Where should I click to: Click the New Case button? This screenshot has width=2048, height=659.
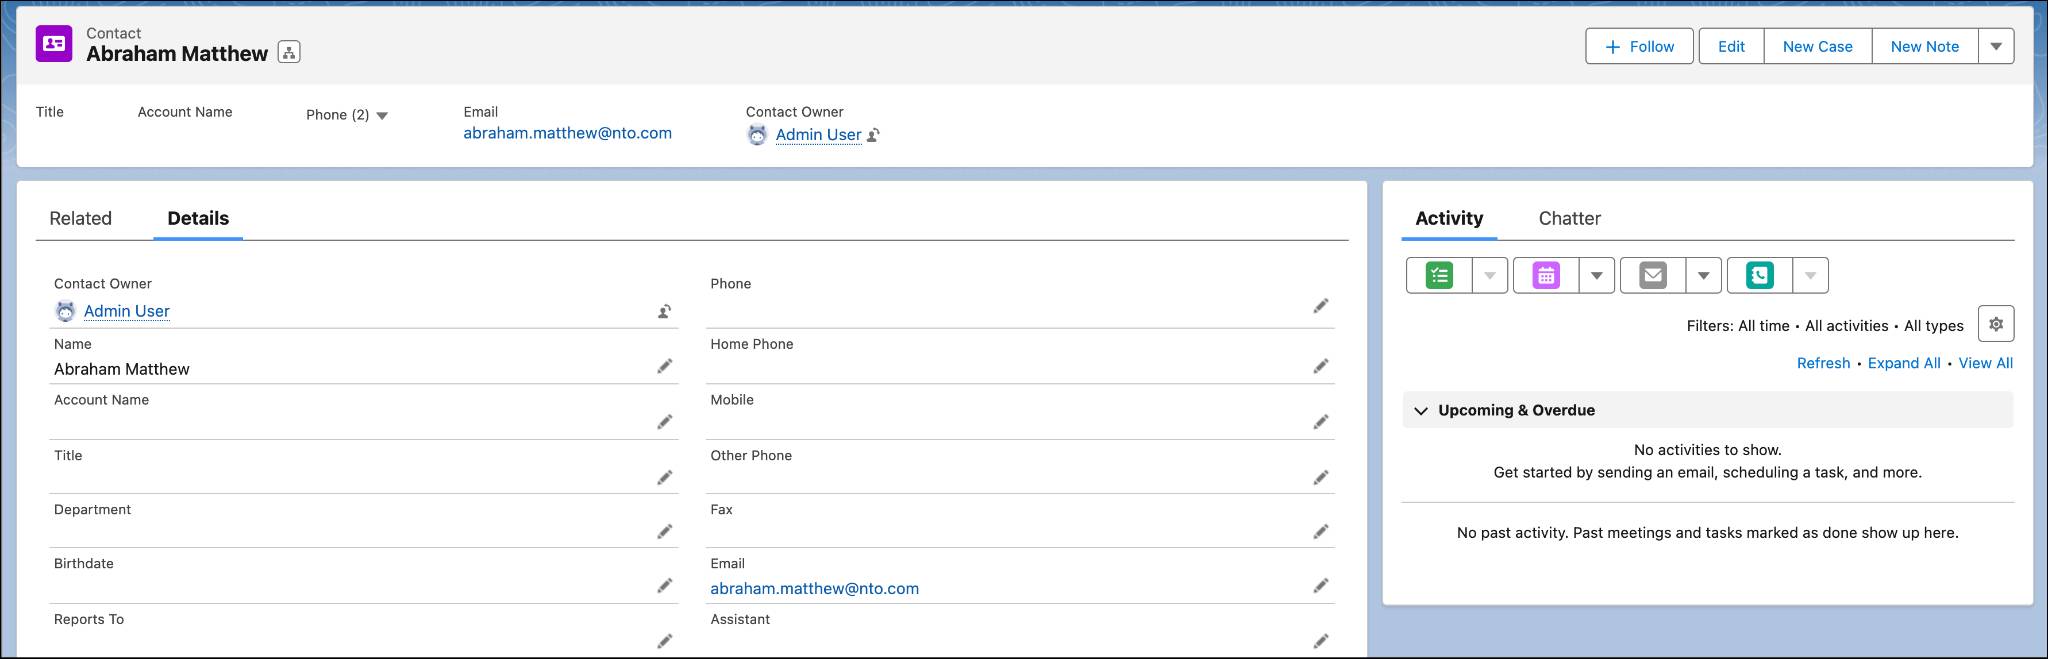[1817, 46]
